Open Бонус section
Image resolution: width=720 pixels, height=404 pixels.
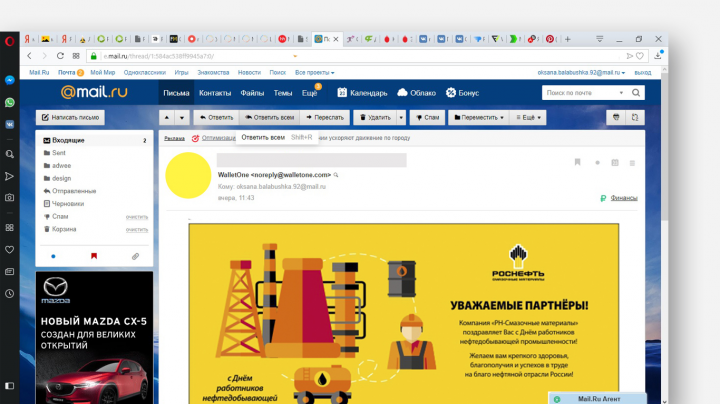coord(462,93)
